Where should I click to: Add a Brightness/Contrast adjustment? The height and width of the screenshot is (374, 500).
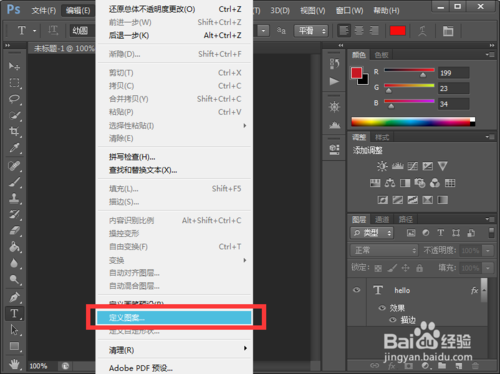(382, 166)
